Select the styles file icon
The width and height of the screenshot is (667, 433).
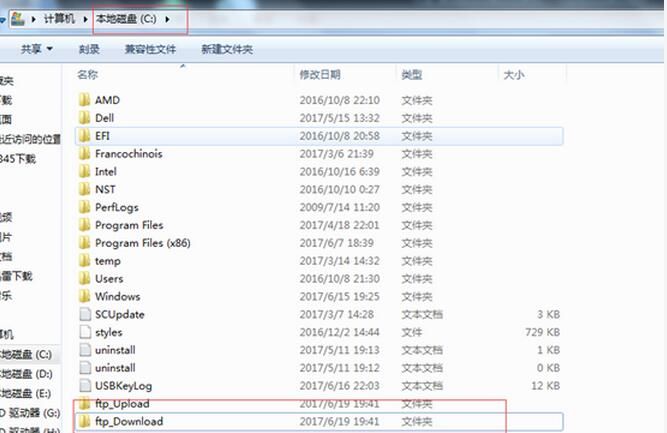coord(84,332)
